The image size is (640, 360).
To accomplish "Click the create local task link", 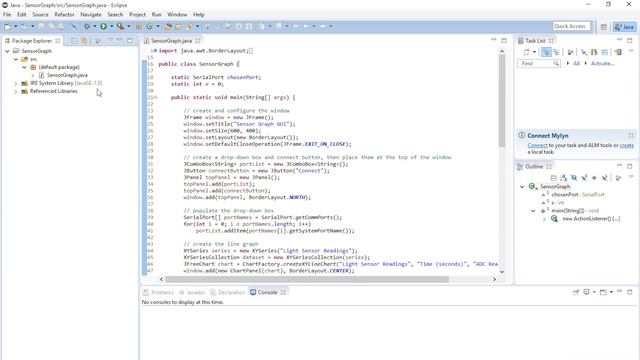I will (x=627, y=145).
